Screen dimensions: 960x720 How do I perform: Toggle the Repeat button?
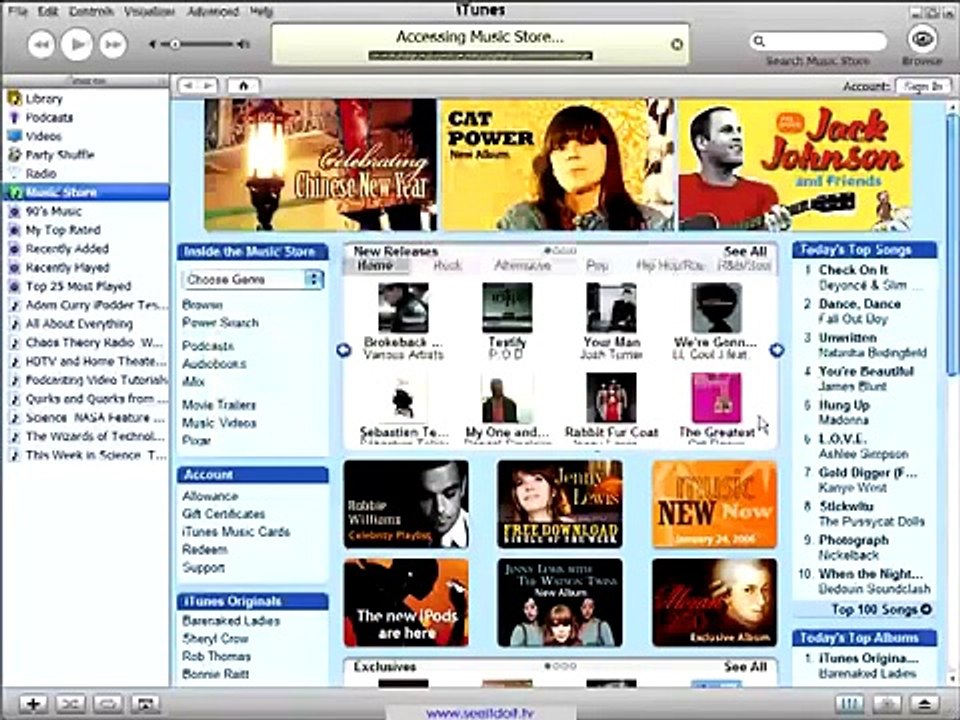point(108,704)
